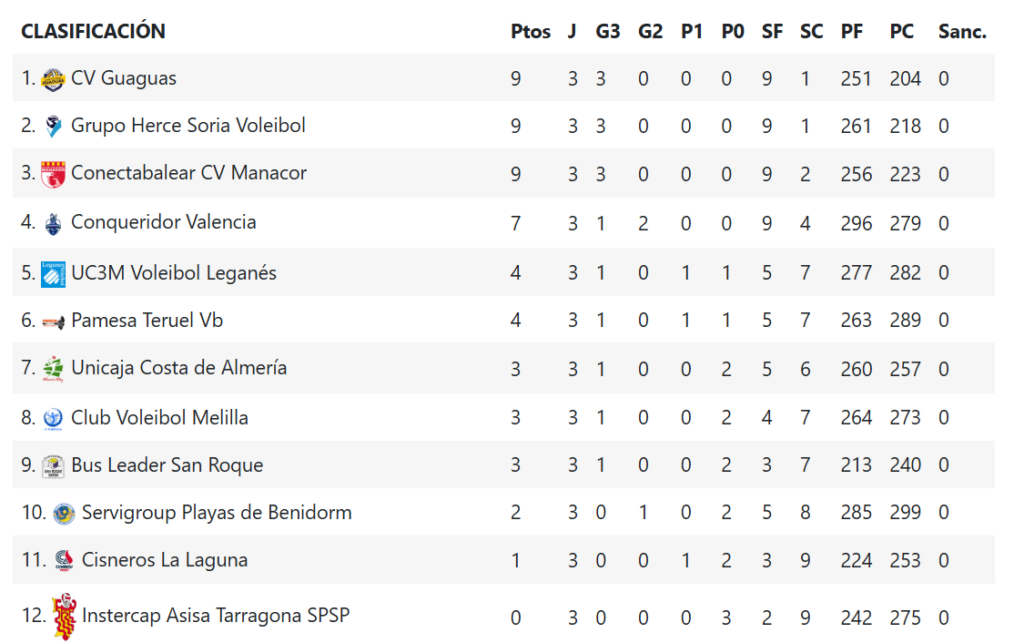Click the Ptos column header

(530, 31)
